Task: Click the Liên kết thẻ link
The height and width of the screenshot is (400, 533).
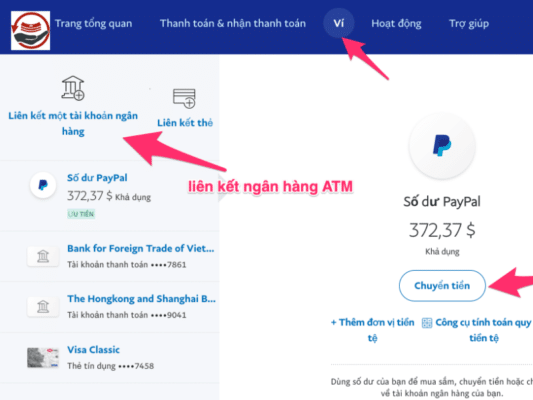Action: 185,123
